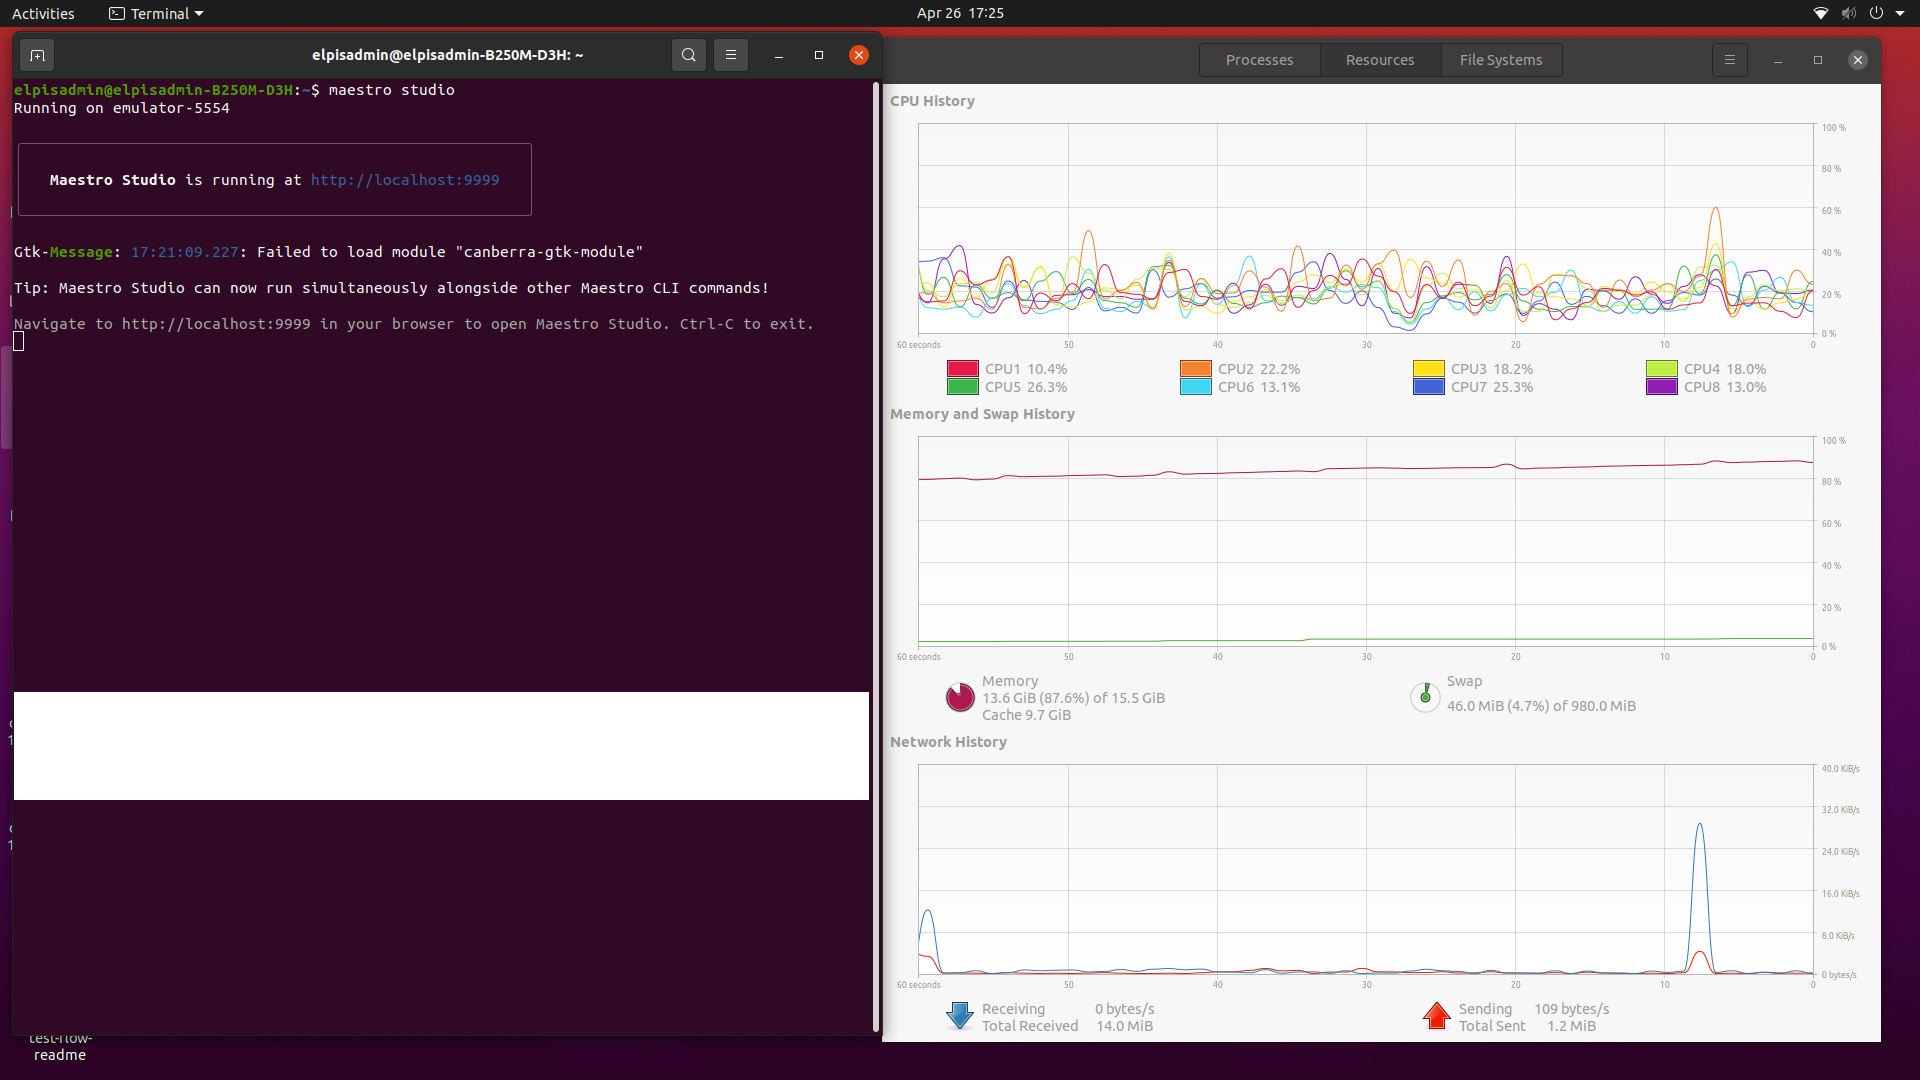1920x1080 pixels.
Task: Open a new terminal tab
Action: tap(36, 55)
